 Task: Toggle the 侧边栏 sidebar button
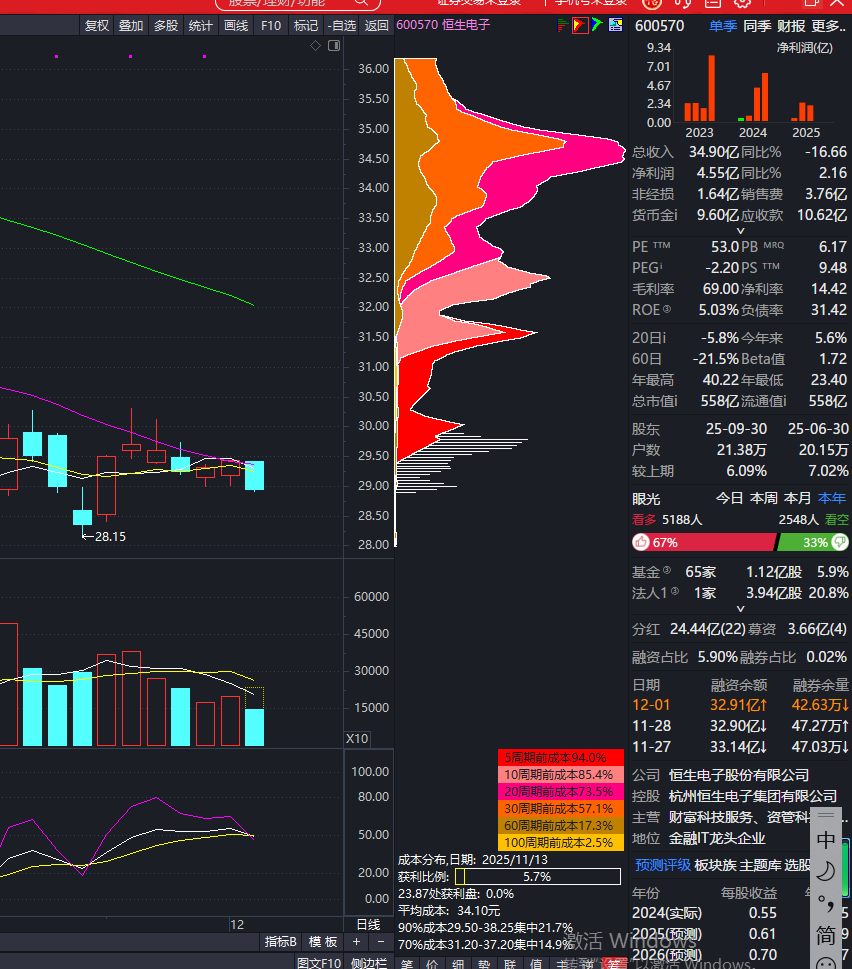tap(369, 963)
